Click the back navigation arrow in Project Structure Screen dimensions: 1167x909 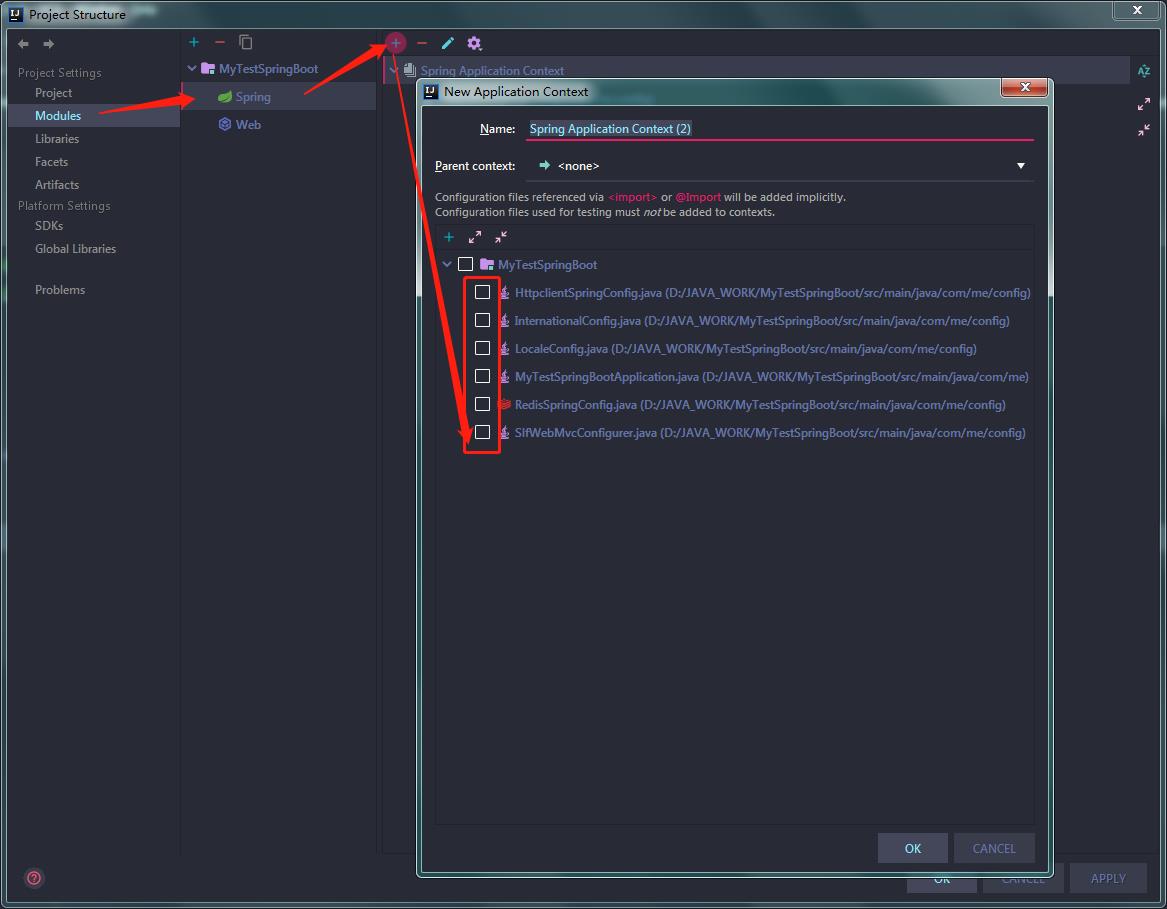(x=23, y=44)
